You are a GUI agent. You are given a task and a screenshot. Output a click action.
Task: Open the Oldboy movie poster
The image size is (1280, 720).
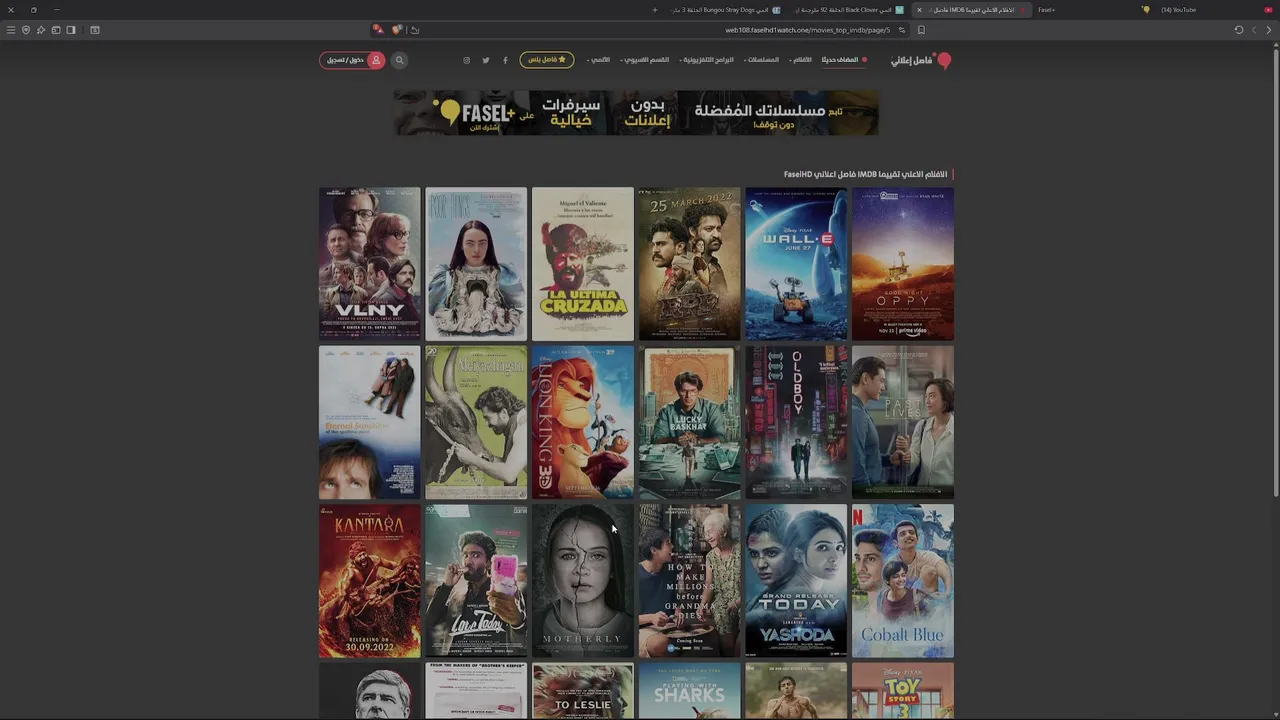click(796, 422)
